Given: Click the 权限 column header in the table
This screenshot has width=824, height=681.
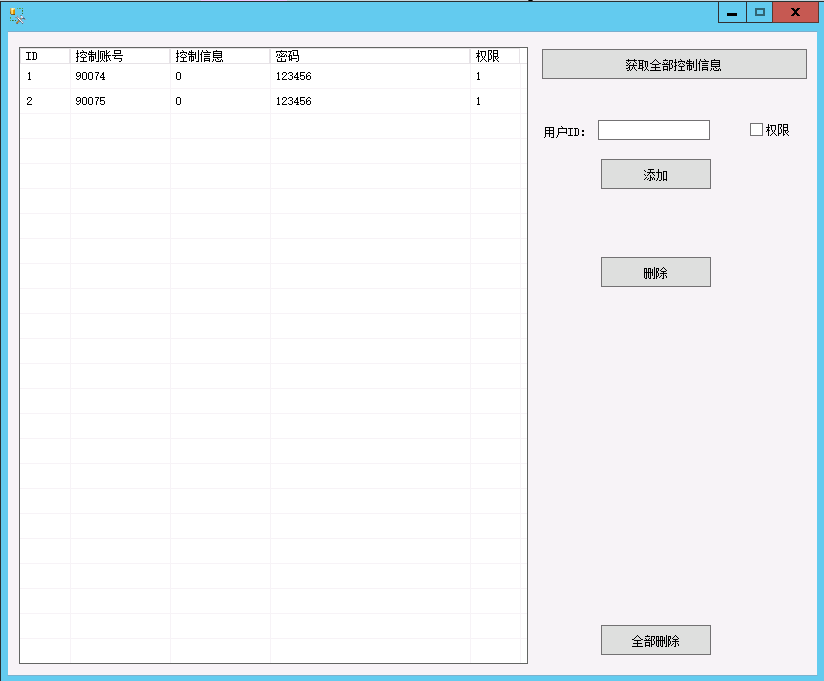Looking at the screenshot, I should pyautogui.click(x=494, y=56).
